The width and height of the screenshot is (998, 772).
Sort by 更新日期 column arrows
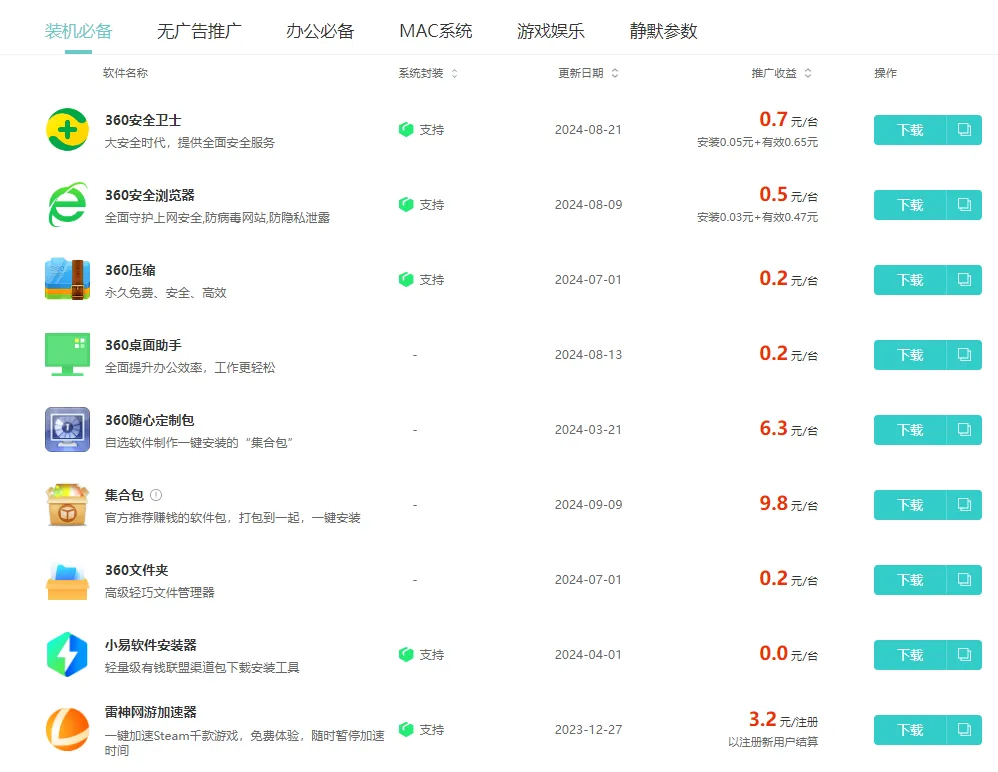pos(615,73)
